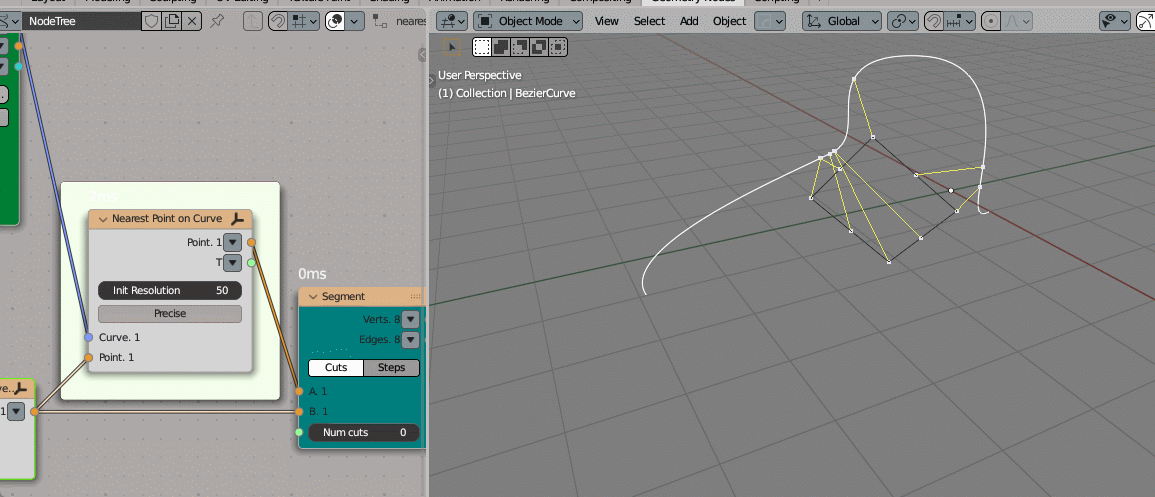Image resolution: width=1155 pixels, height=497 pixels.
Task: Toggle proportional editing in viewport header
Action: [991, 20]
